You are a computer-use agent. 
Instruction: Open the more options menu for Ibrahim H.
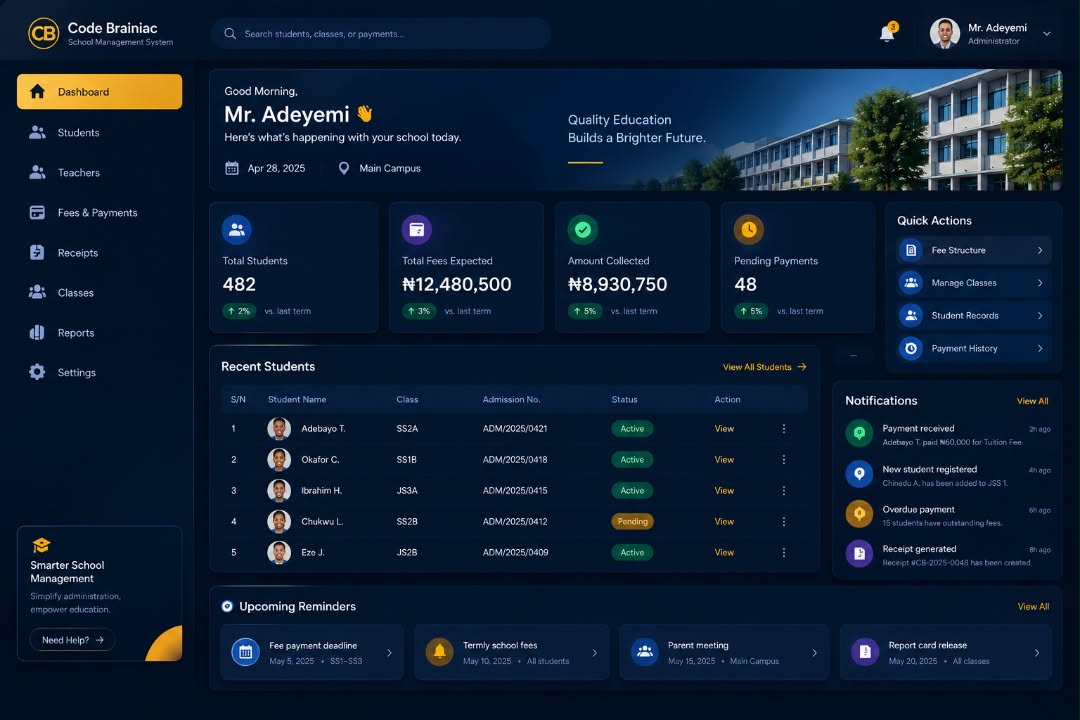pos(784,491)
